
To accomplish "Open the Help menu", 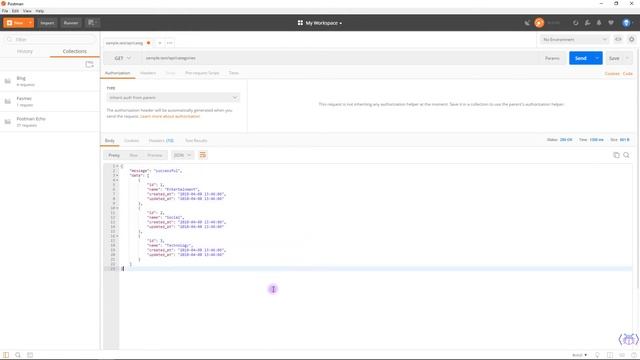I will pyautogui.click(x=40, y=11).
